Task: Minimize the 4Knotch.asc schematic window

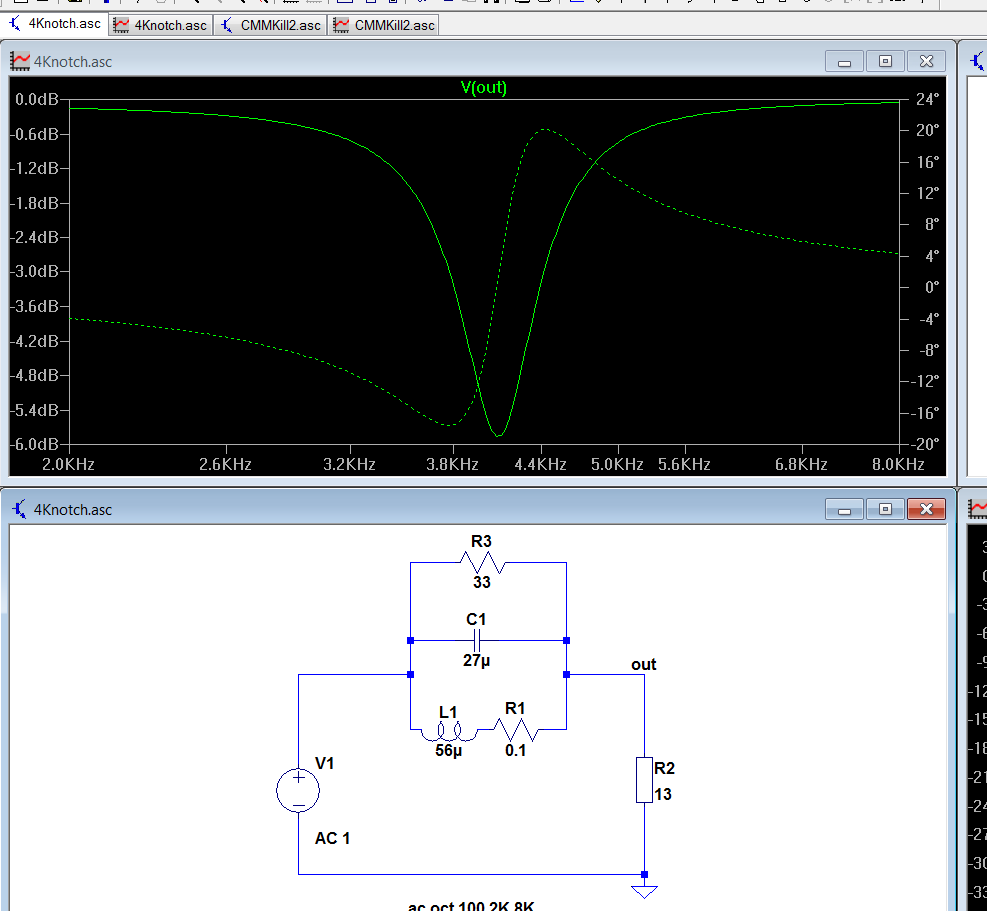Action: coord(845,509)
